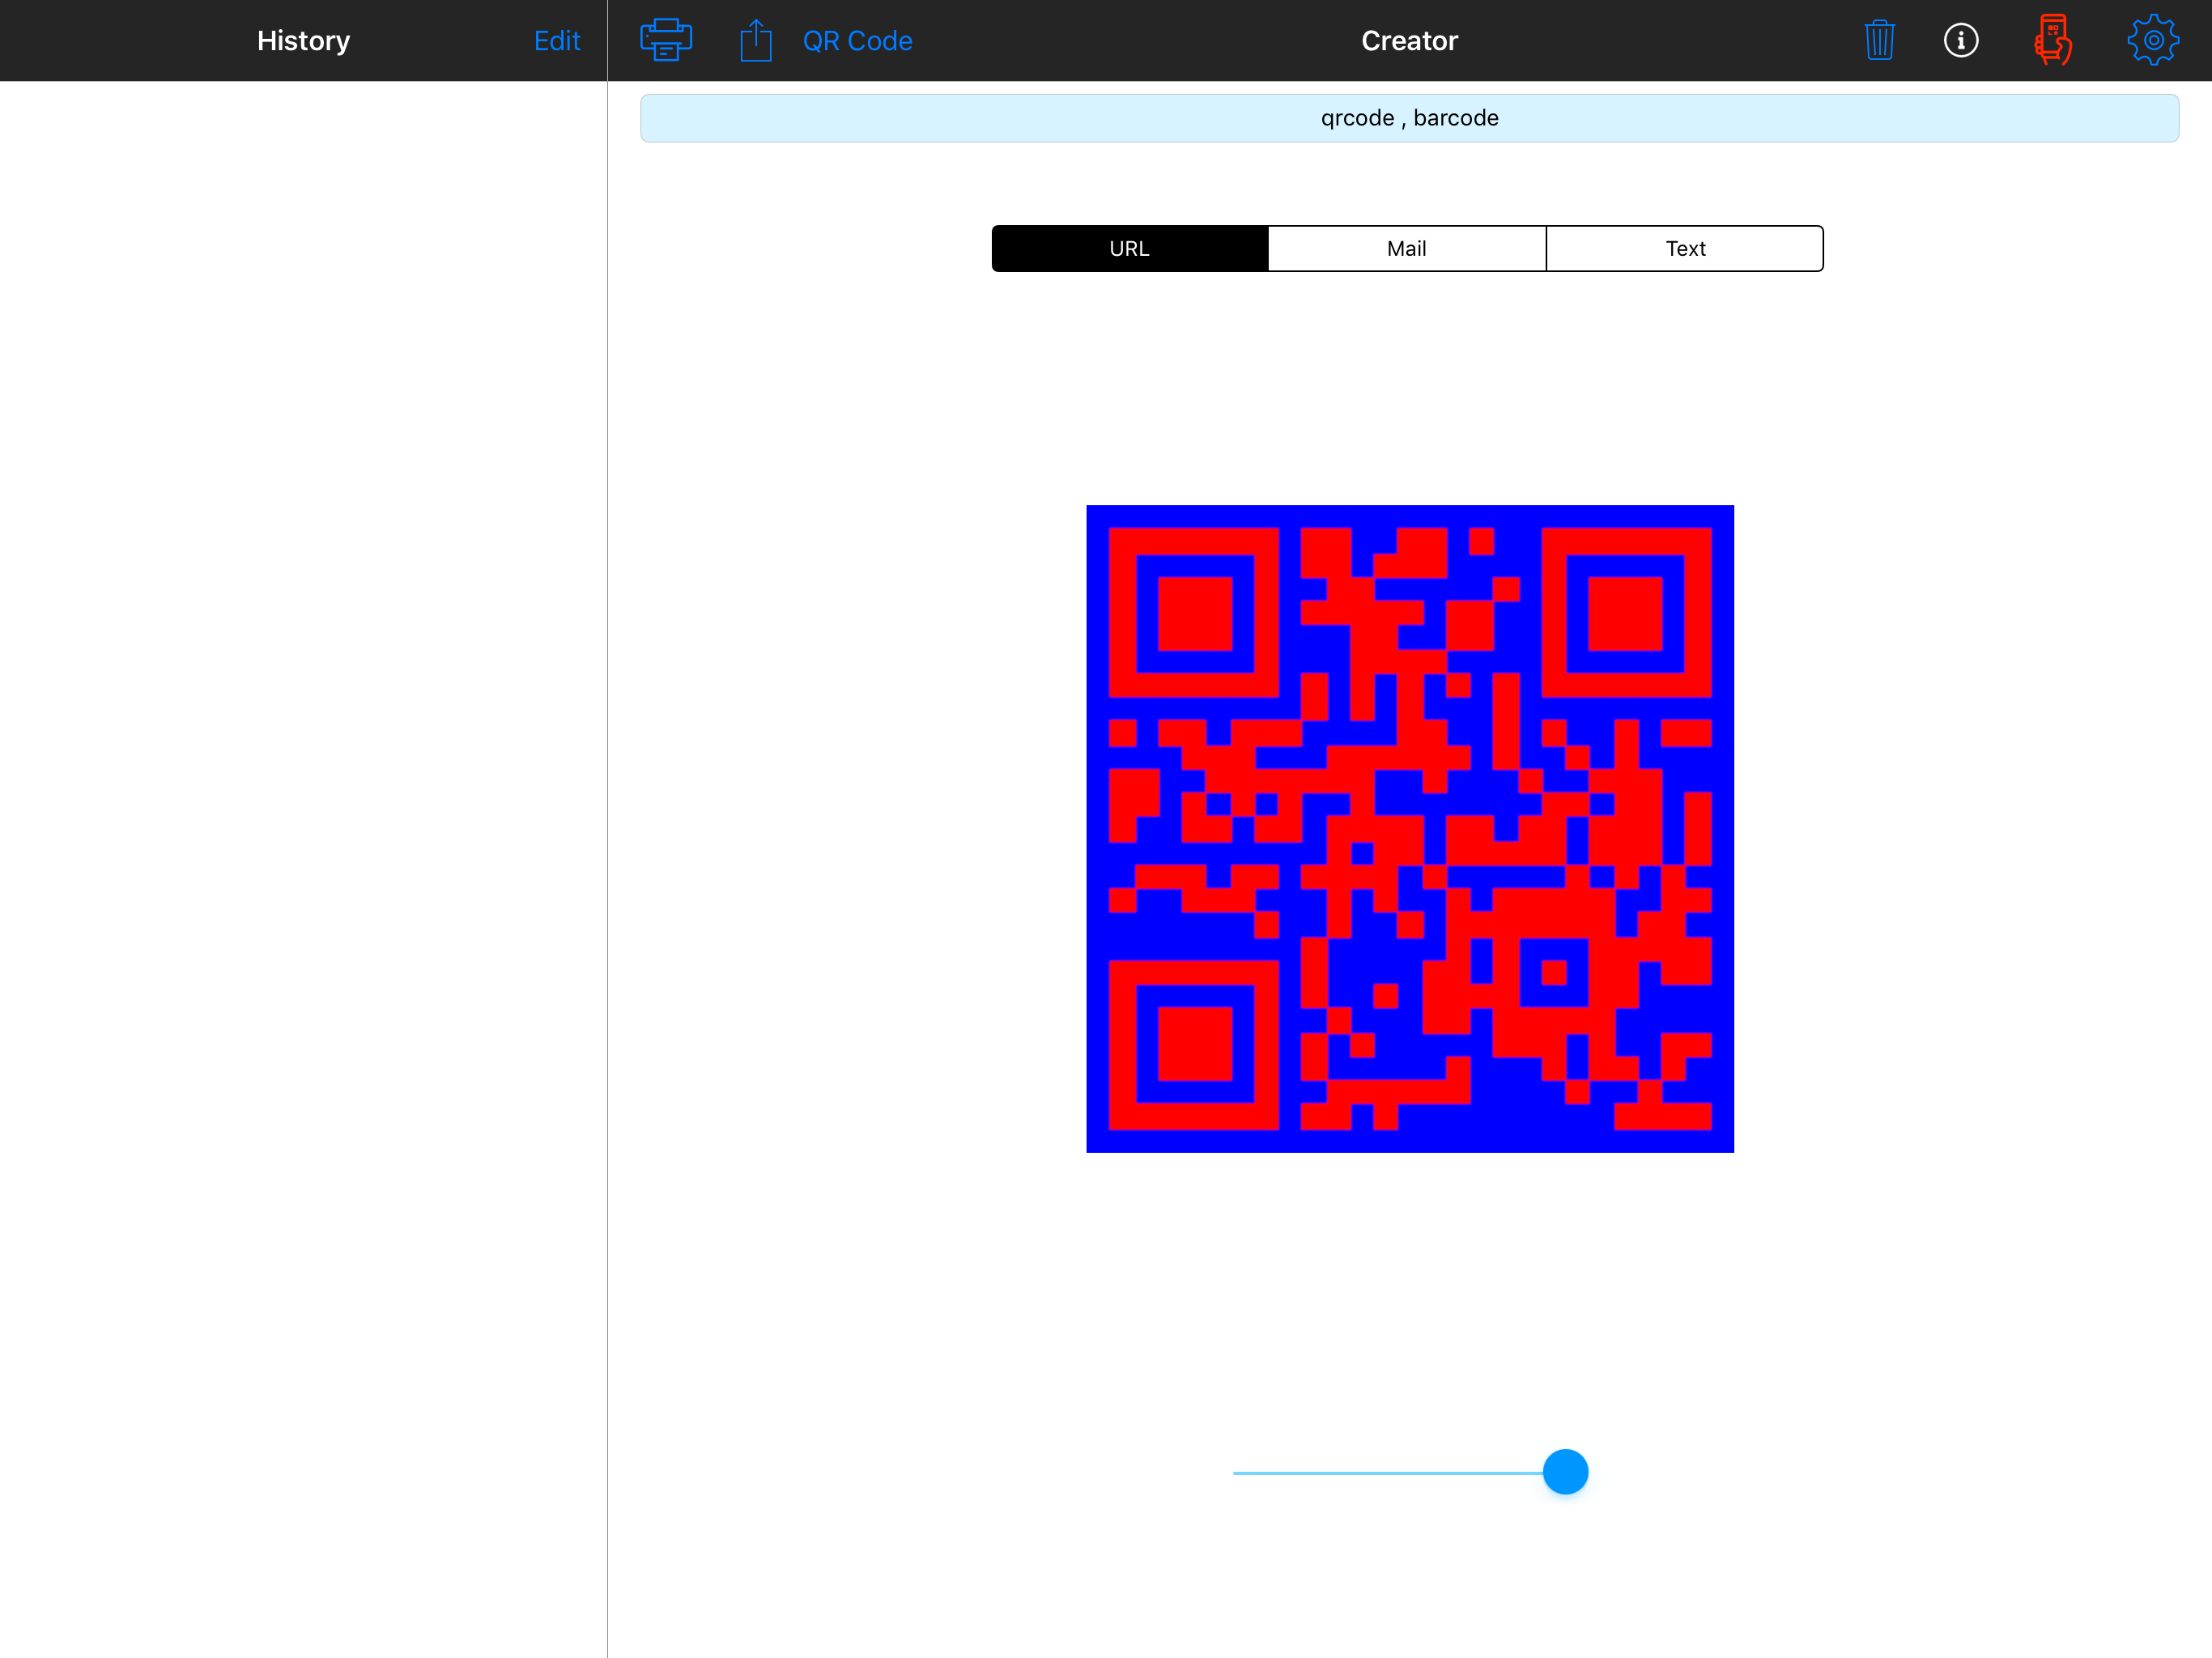Open the QR Code type selector
Image resolution: width=2212 pixels, height=1658 pixels.
858,40
